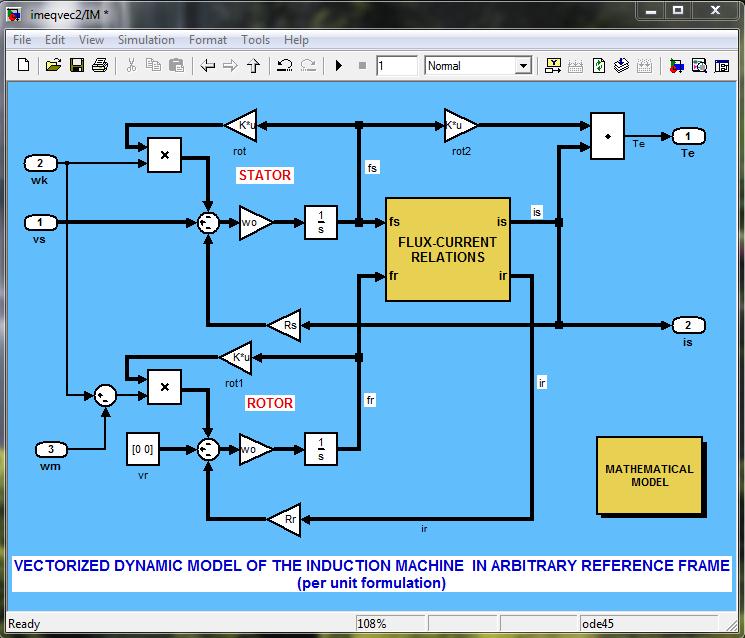Select the is output port 2
The height and width of the screenshot is (638, 745).
coord(688,325)
